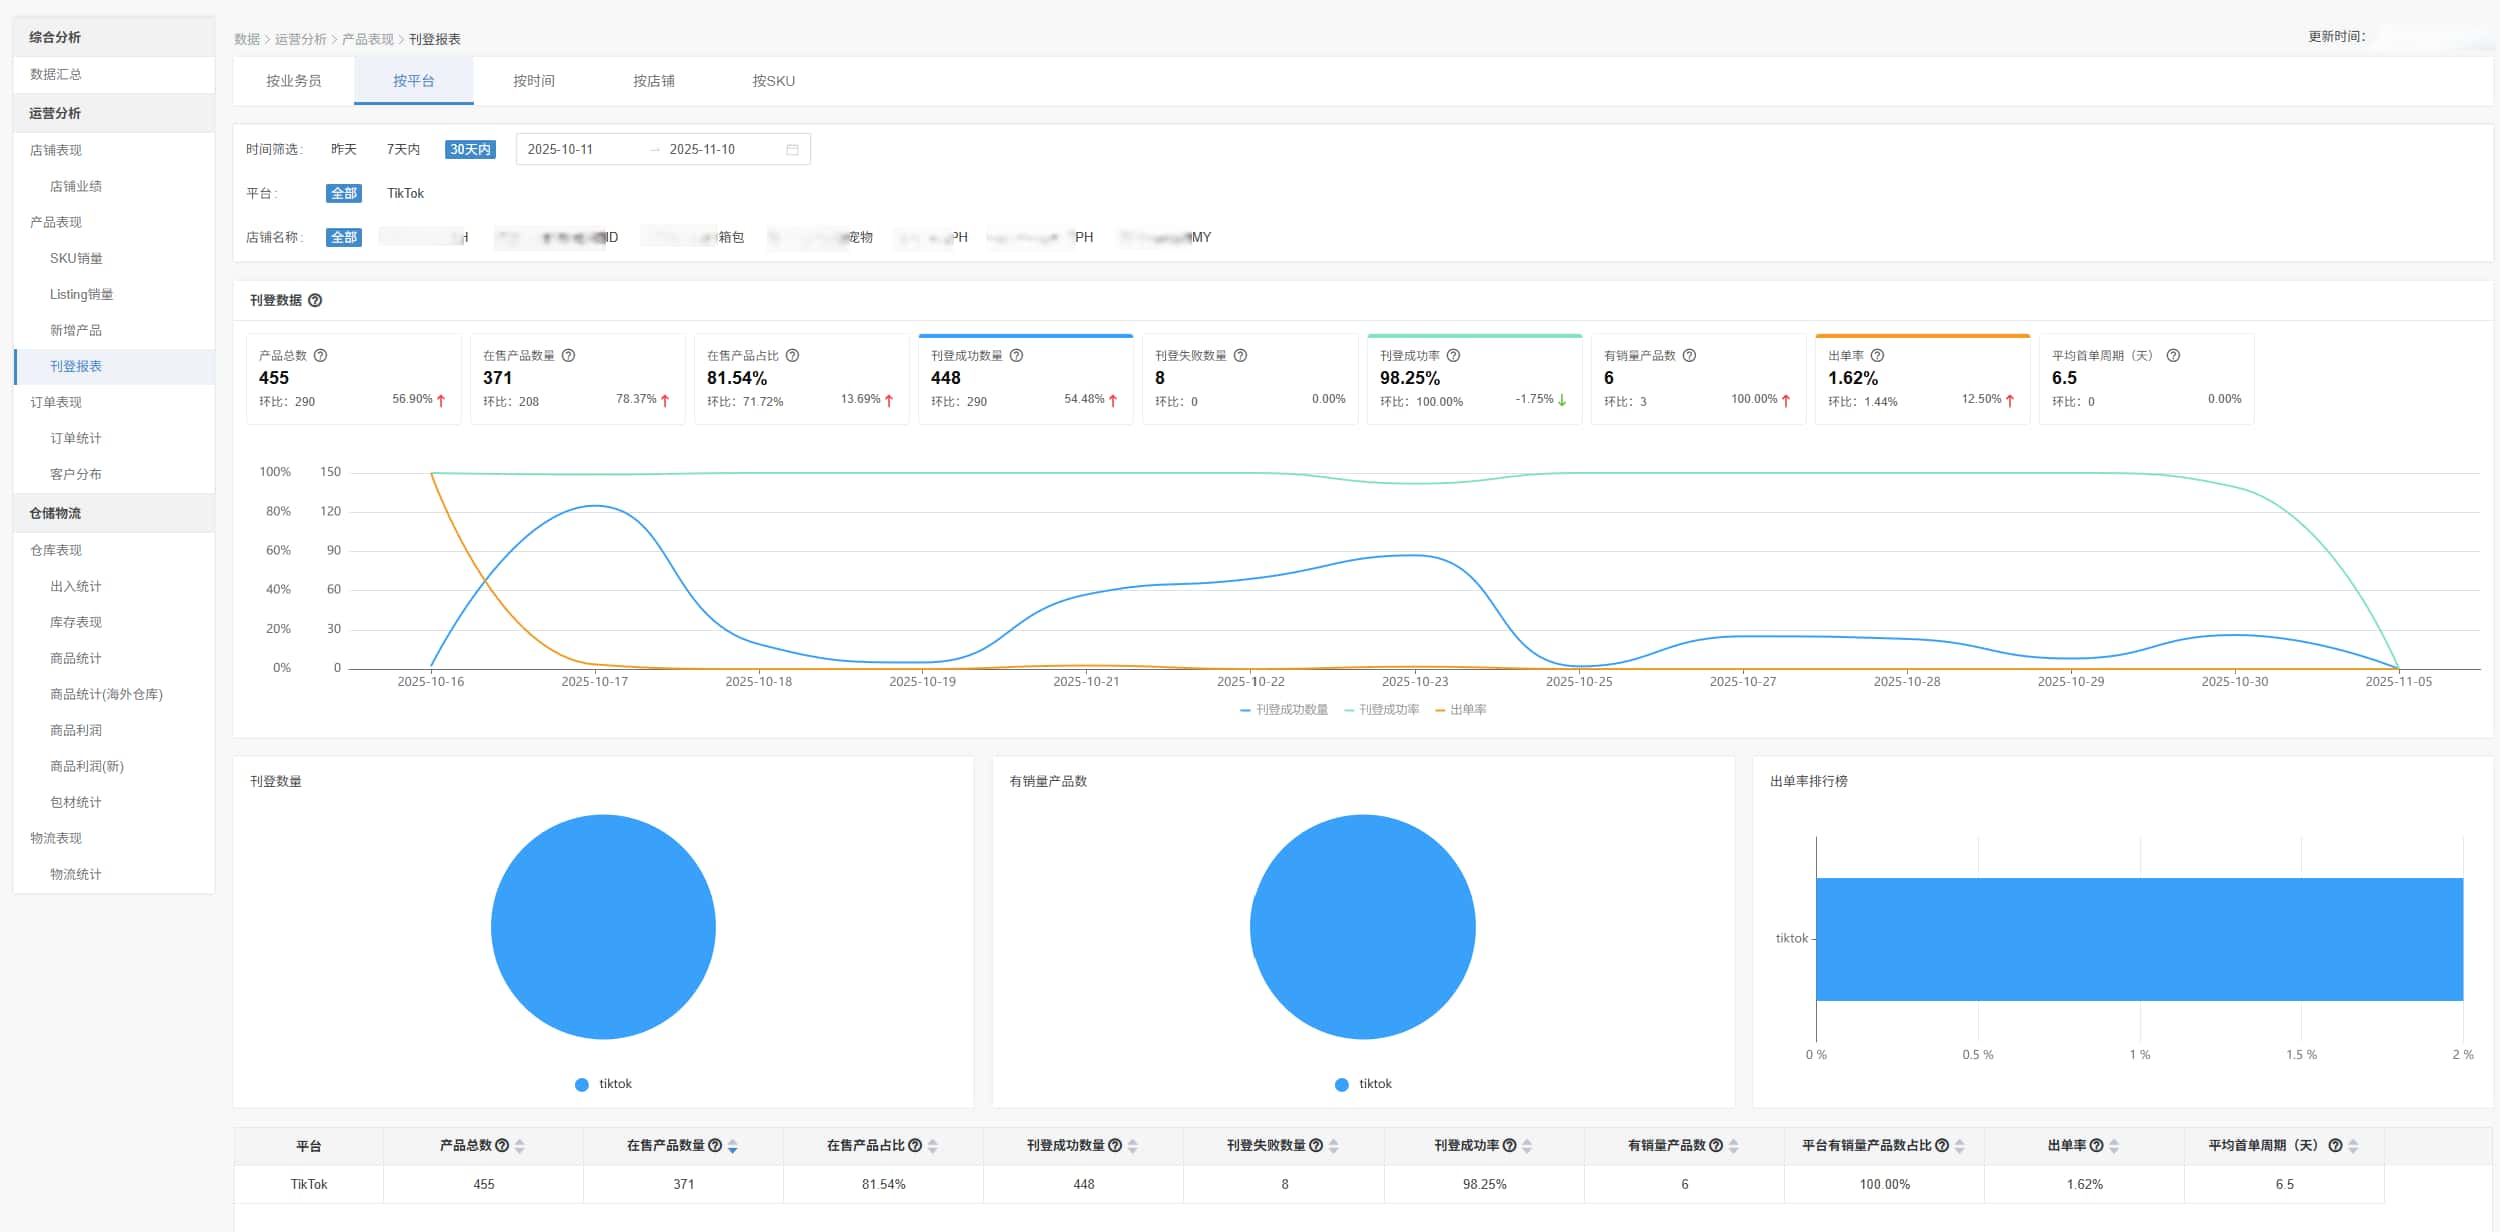Click help icon beside 出单率 card
This screenshot has width=2500, height=1232.
point(1878,355)
